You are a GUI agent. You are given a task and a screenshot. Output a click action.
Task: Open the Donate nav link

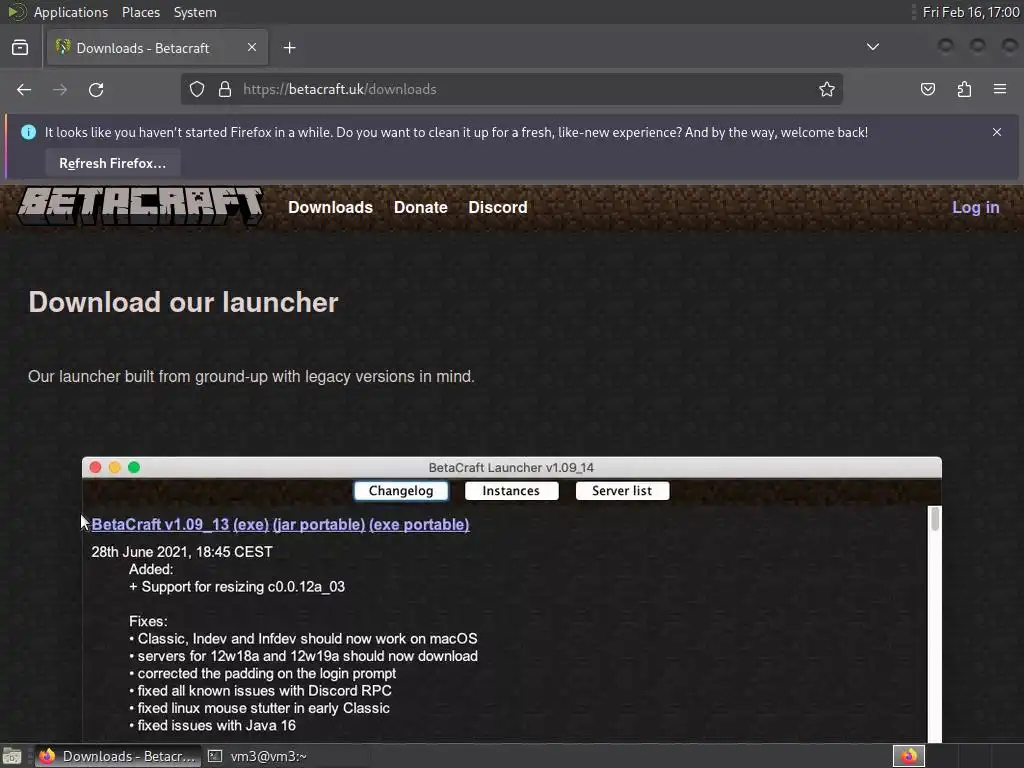coord(421,207)
